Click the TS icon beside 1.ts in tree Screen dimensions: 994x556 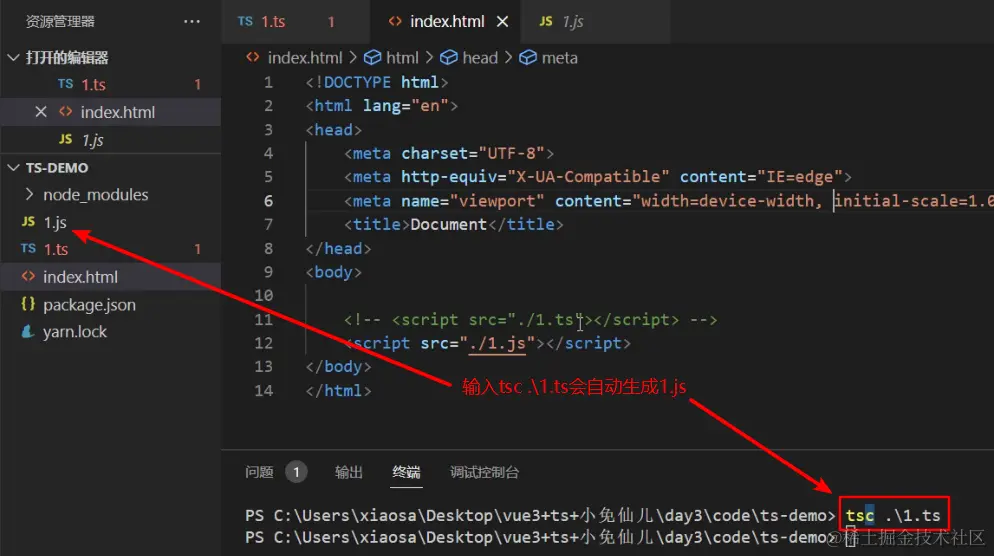[x=28, y=249]
